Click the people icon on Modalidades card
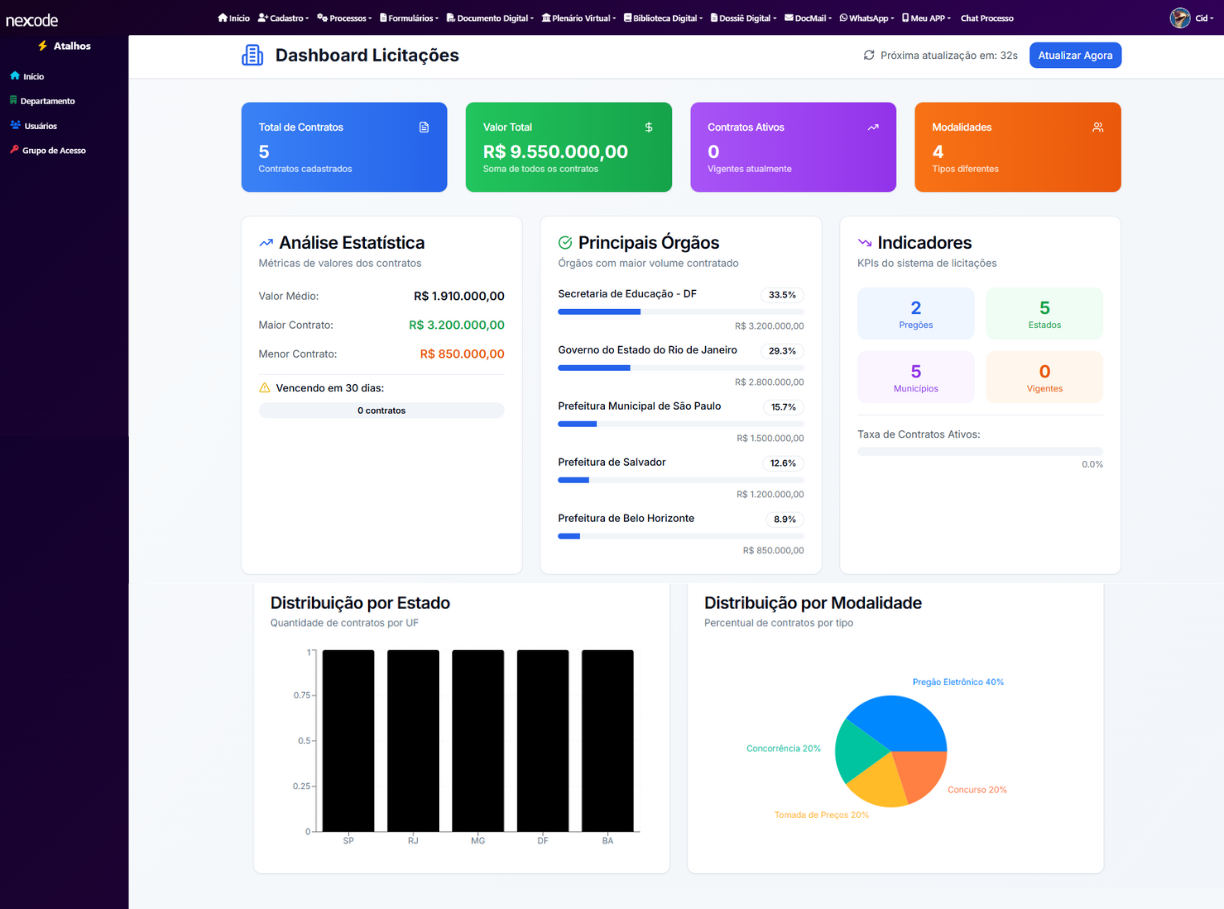 pos(1098,127)
